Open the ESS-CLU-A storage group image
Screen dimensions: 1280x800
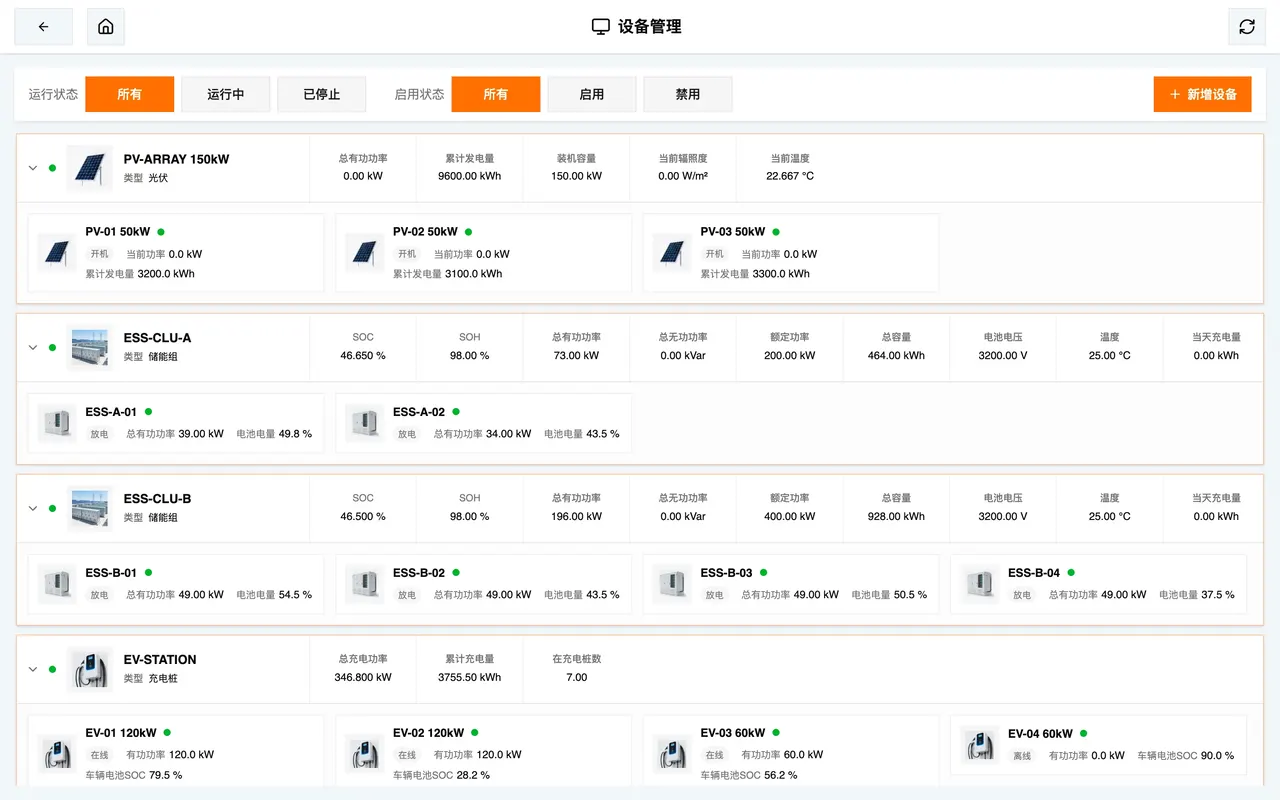click(90, 347)
